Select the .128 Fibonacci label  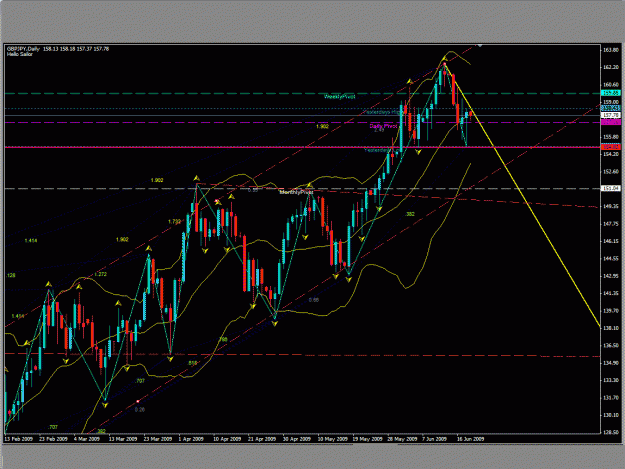(x=11, y=275)
